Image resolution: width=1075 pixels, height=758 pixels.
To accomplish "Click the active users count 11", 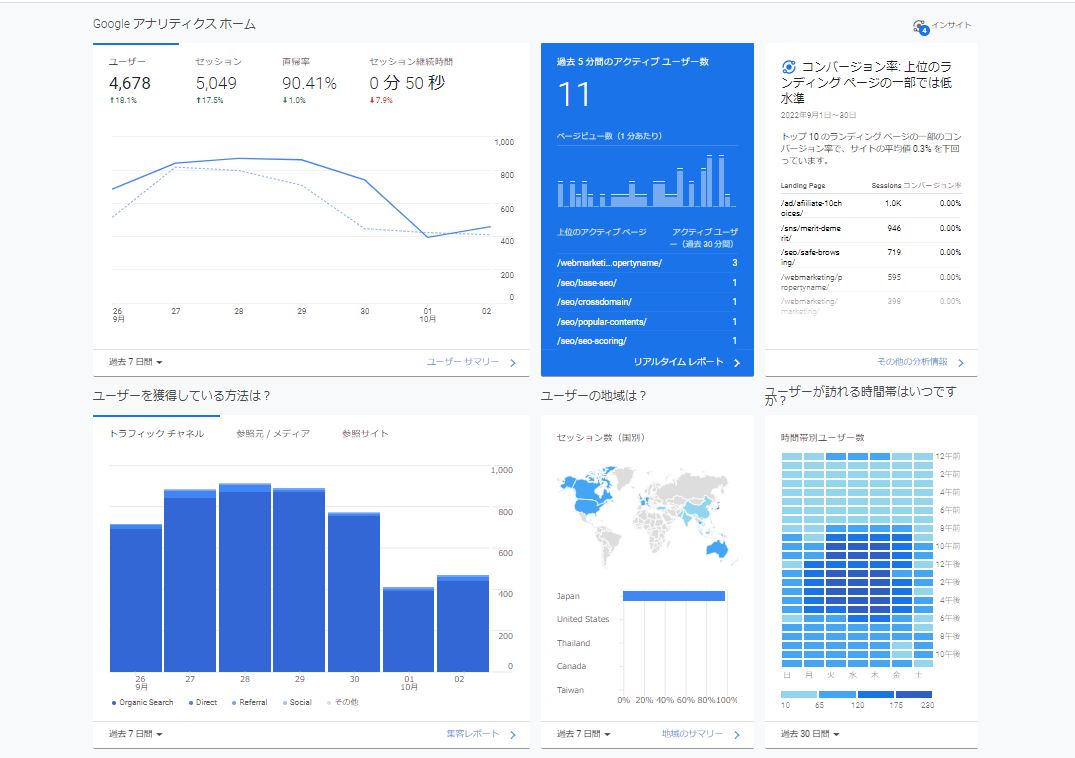I will [575, 95].
